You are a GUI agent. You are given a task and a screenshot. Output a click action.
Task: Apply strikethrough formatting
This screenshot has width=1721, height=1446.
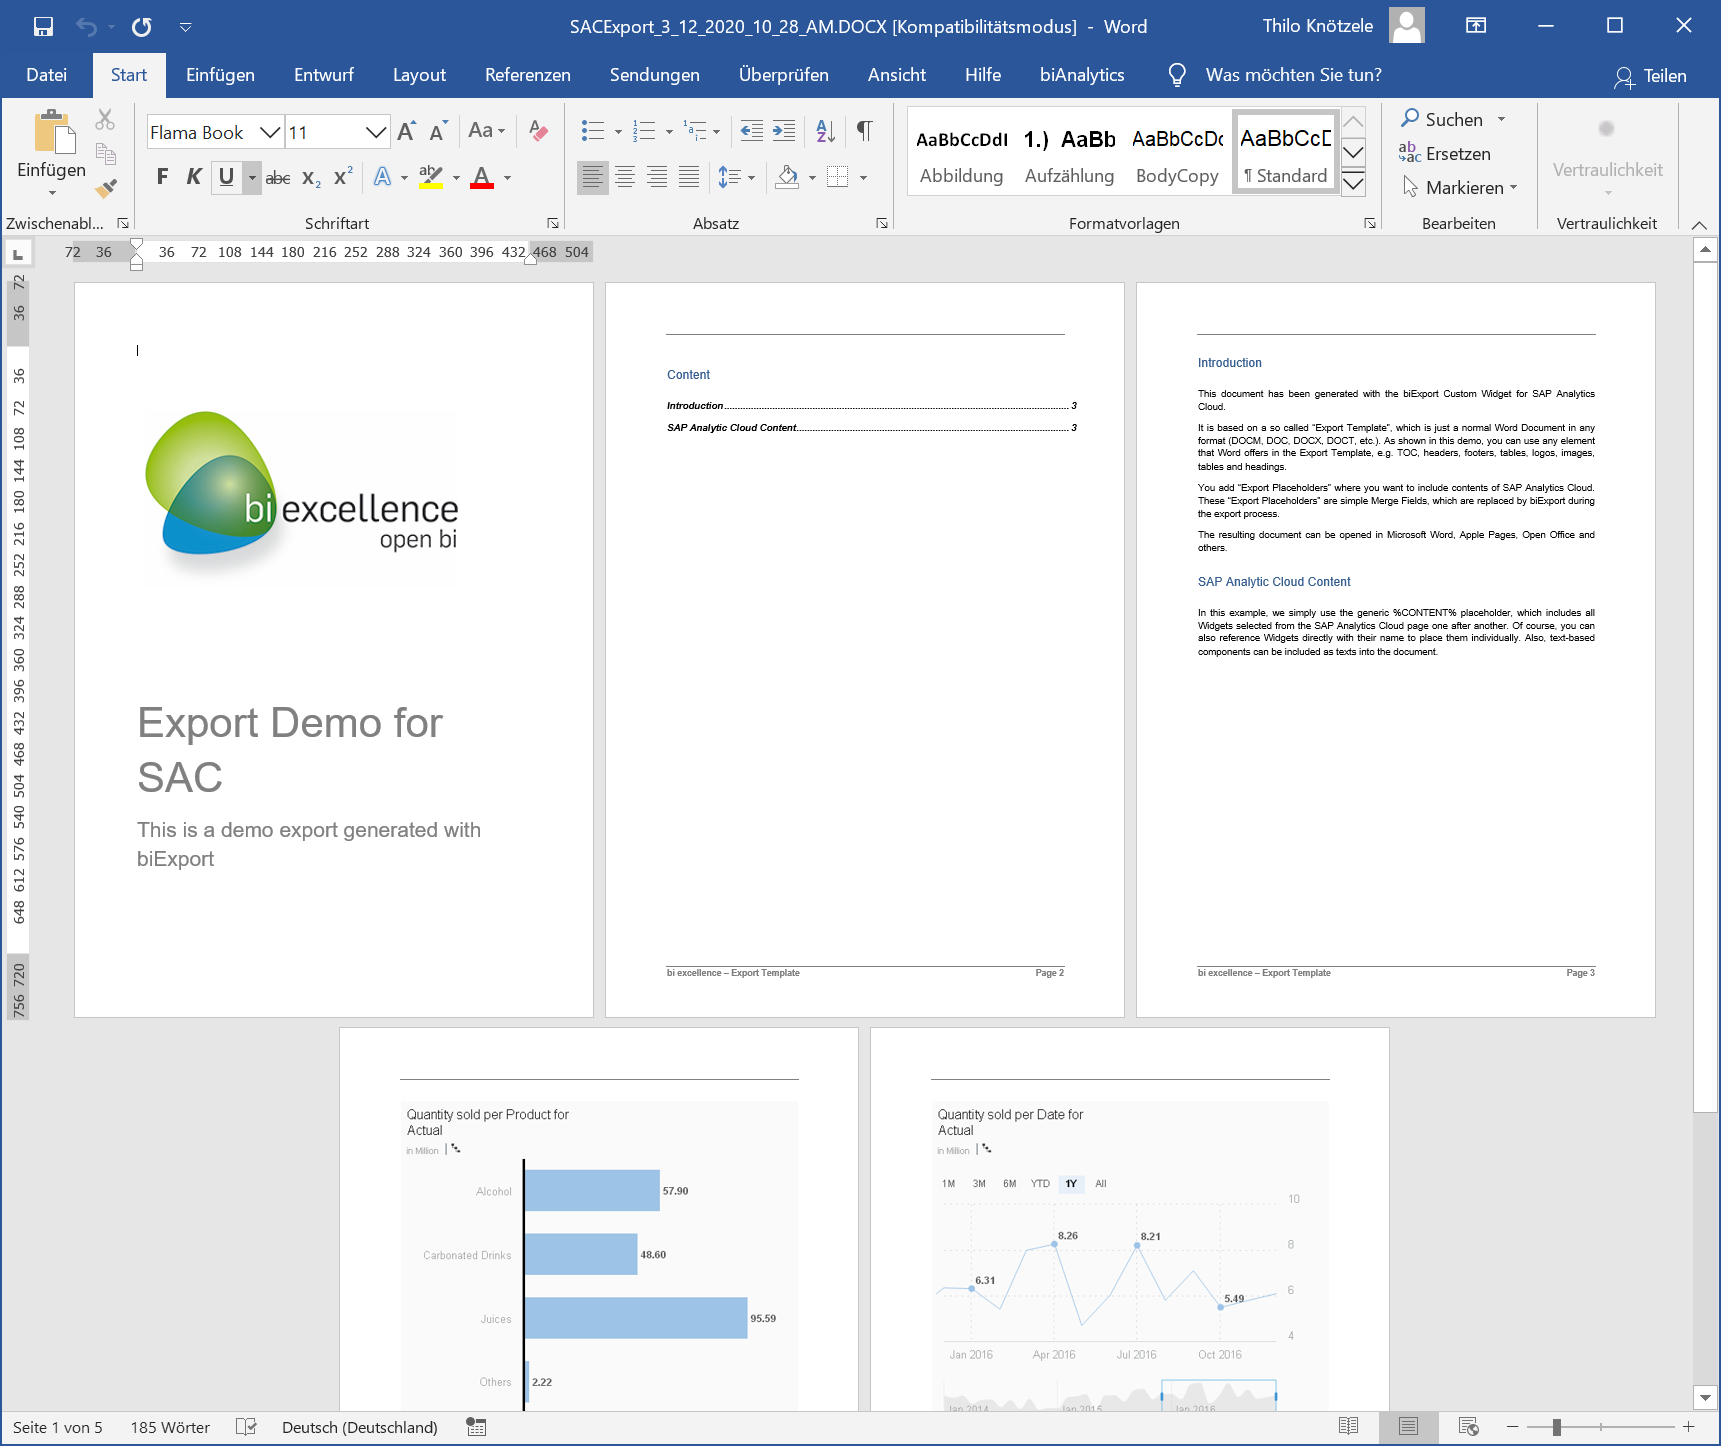[x=278, y=178]
